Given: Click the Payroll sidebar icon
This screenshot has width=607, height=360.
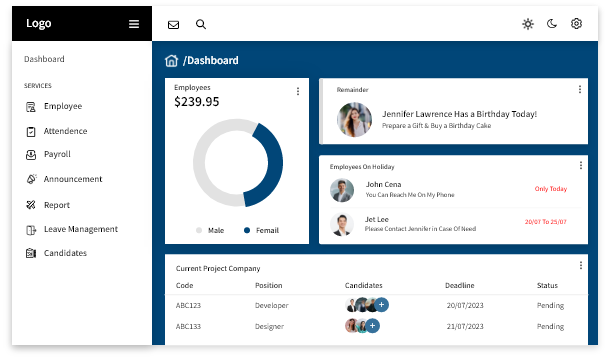Looking at the screenshot, I should coord(31,155).
